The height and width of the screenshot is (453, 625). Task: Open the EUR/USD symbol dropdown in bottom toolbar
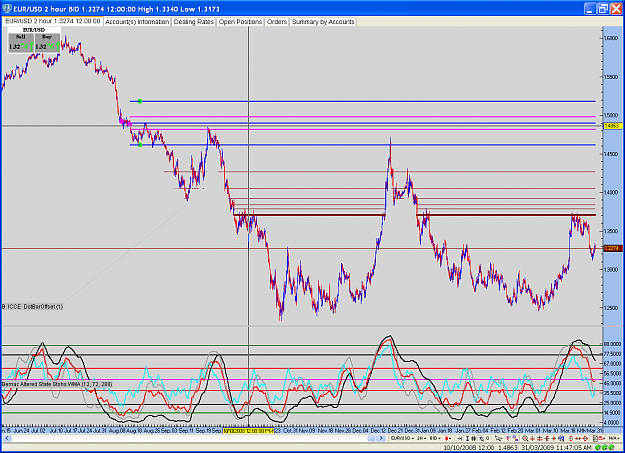[402, 438]
